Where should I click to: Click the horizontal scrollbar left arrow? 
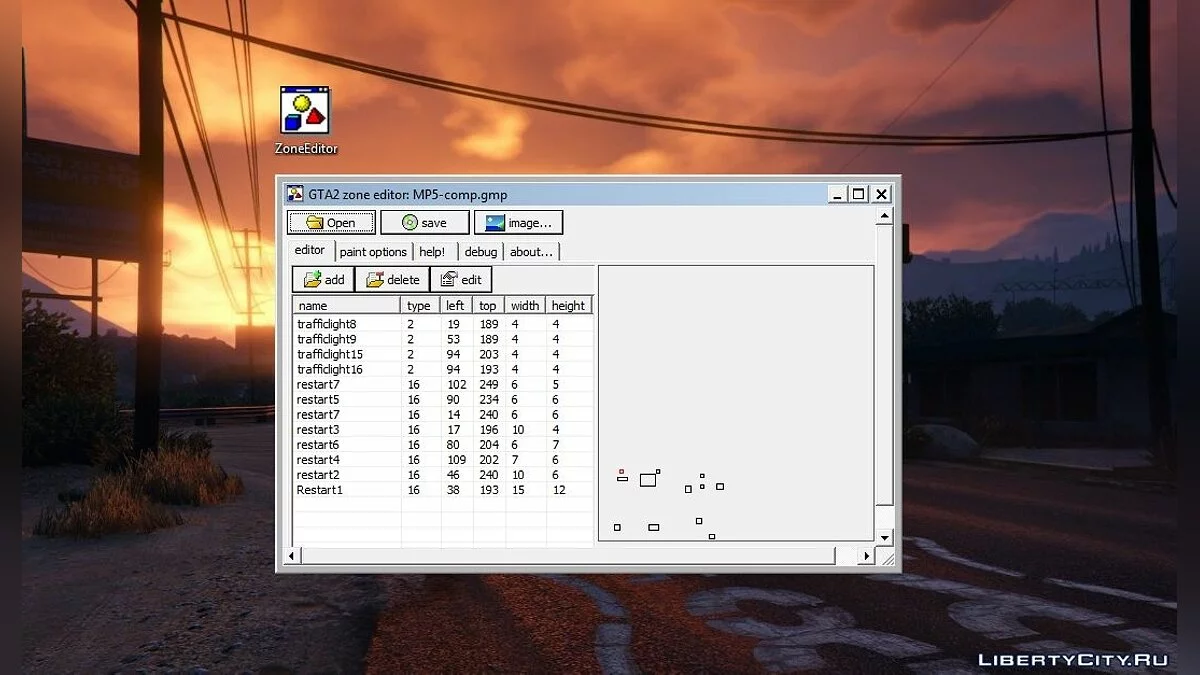click(293, 556)
